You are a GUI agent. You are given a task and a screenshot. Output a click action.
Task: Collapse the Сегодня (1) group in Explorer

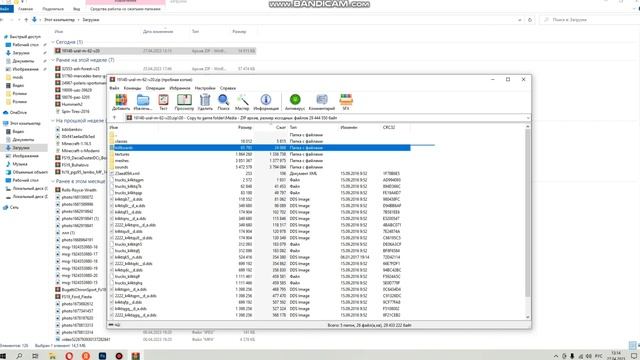(x=53, y=42)
